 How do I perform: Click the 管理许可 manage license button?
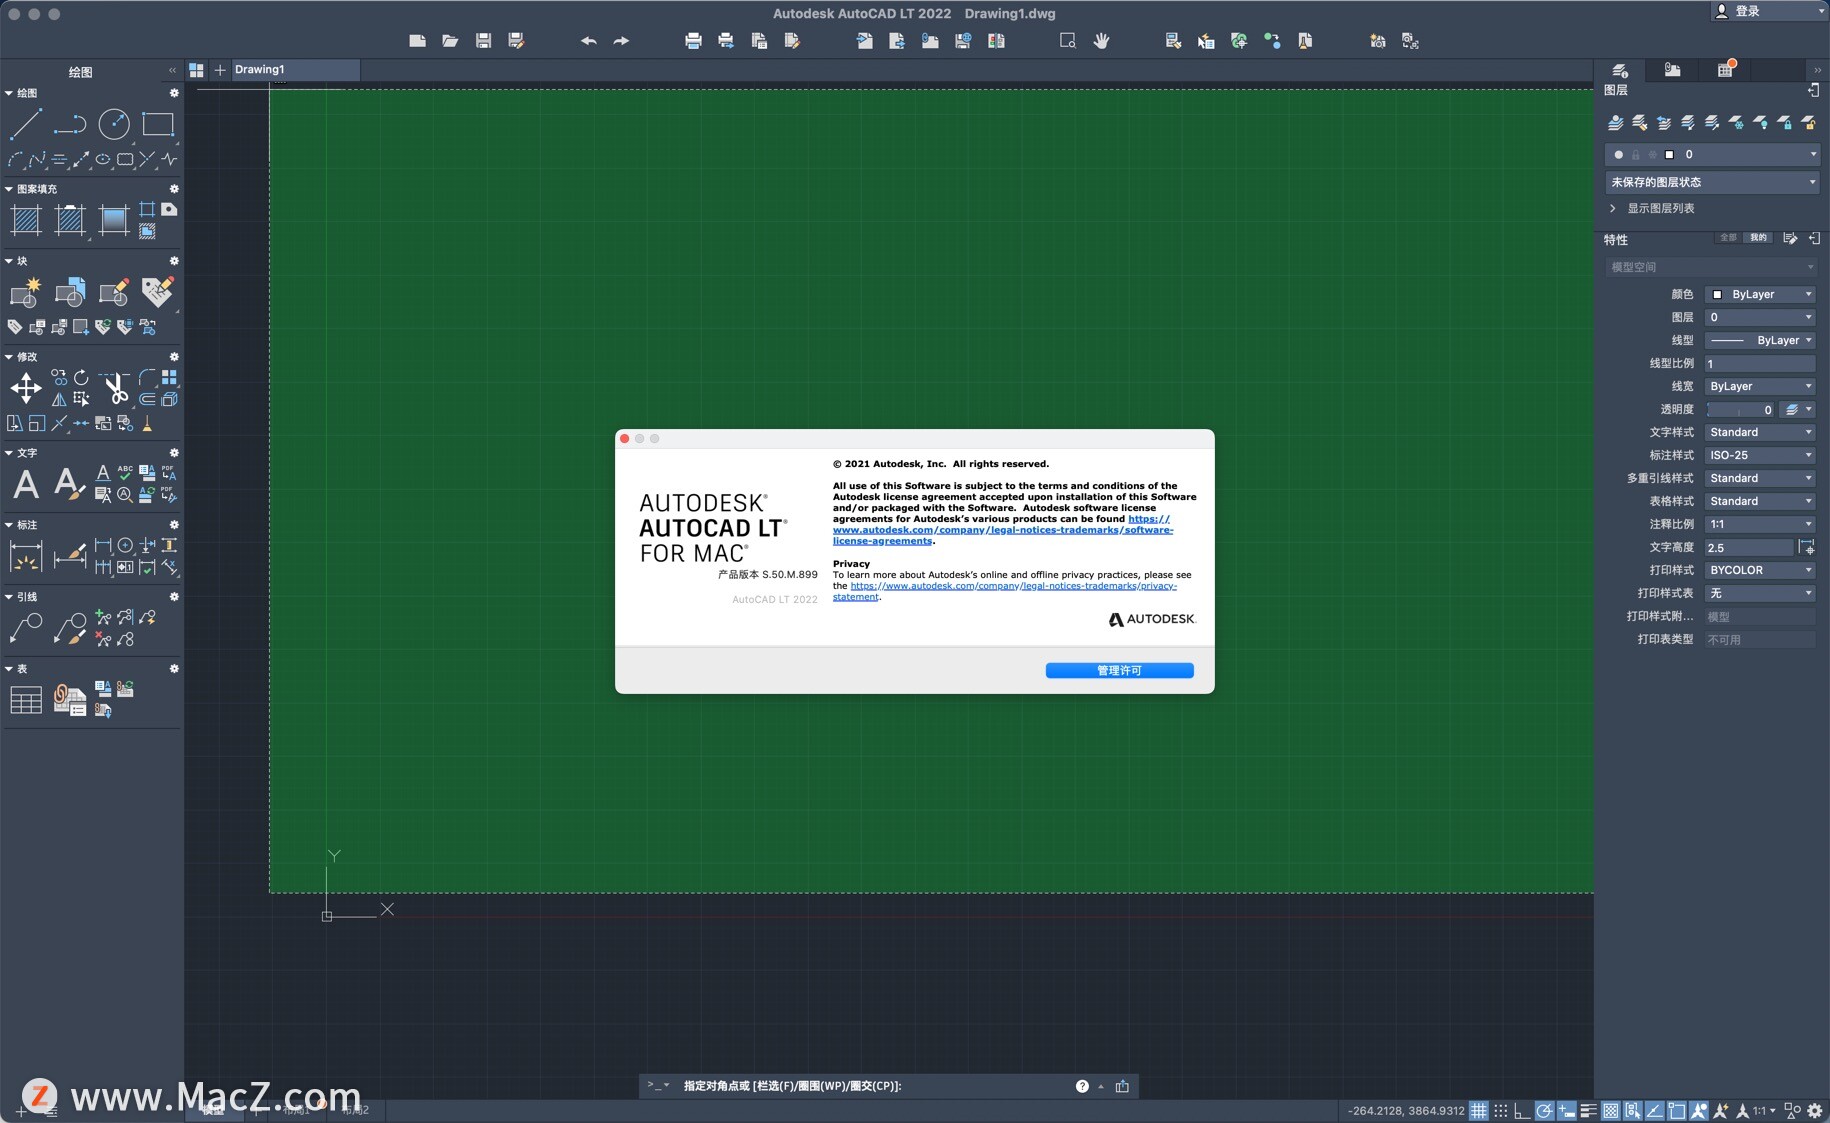coord(1119,671)
